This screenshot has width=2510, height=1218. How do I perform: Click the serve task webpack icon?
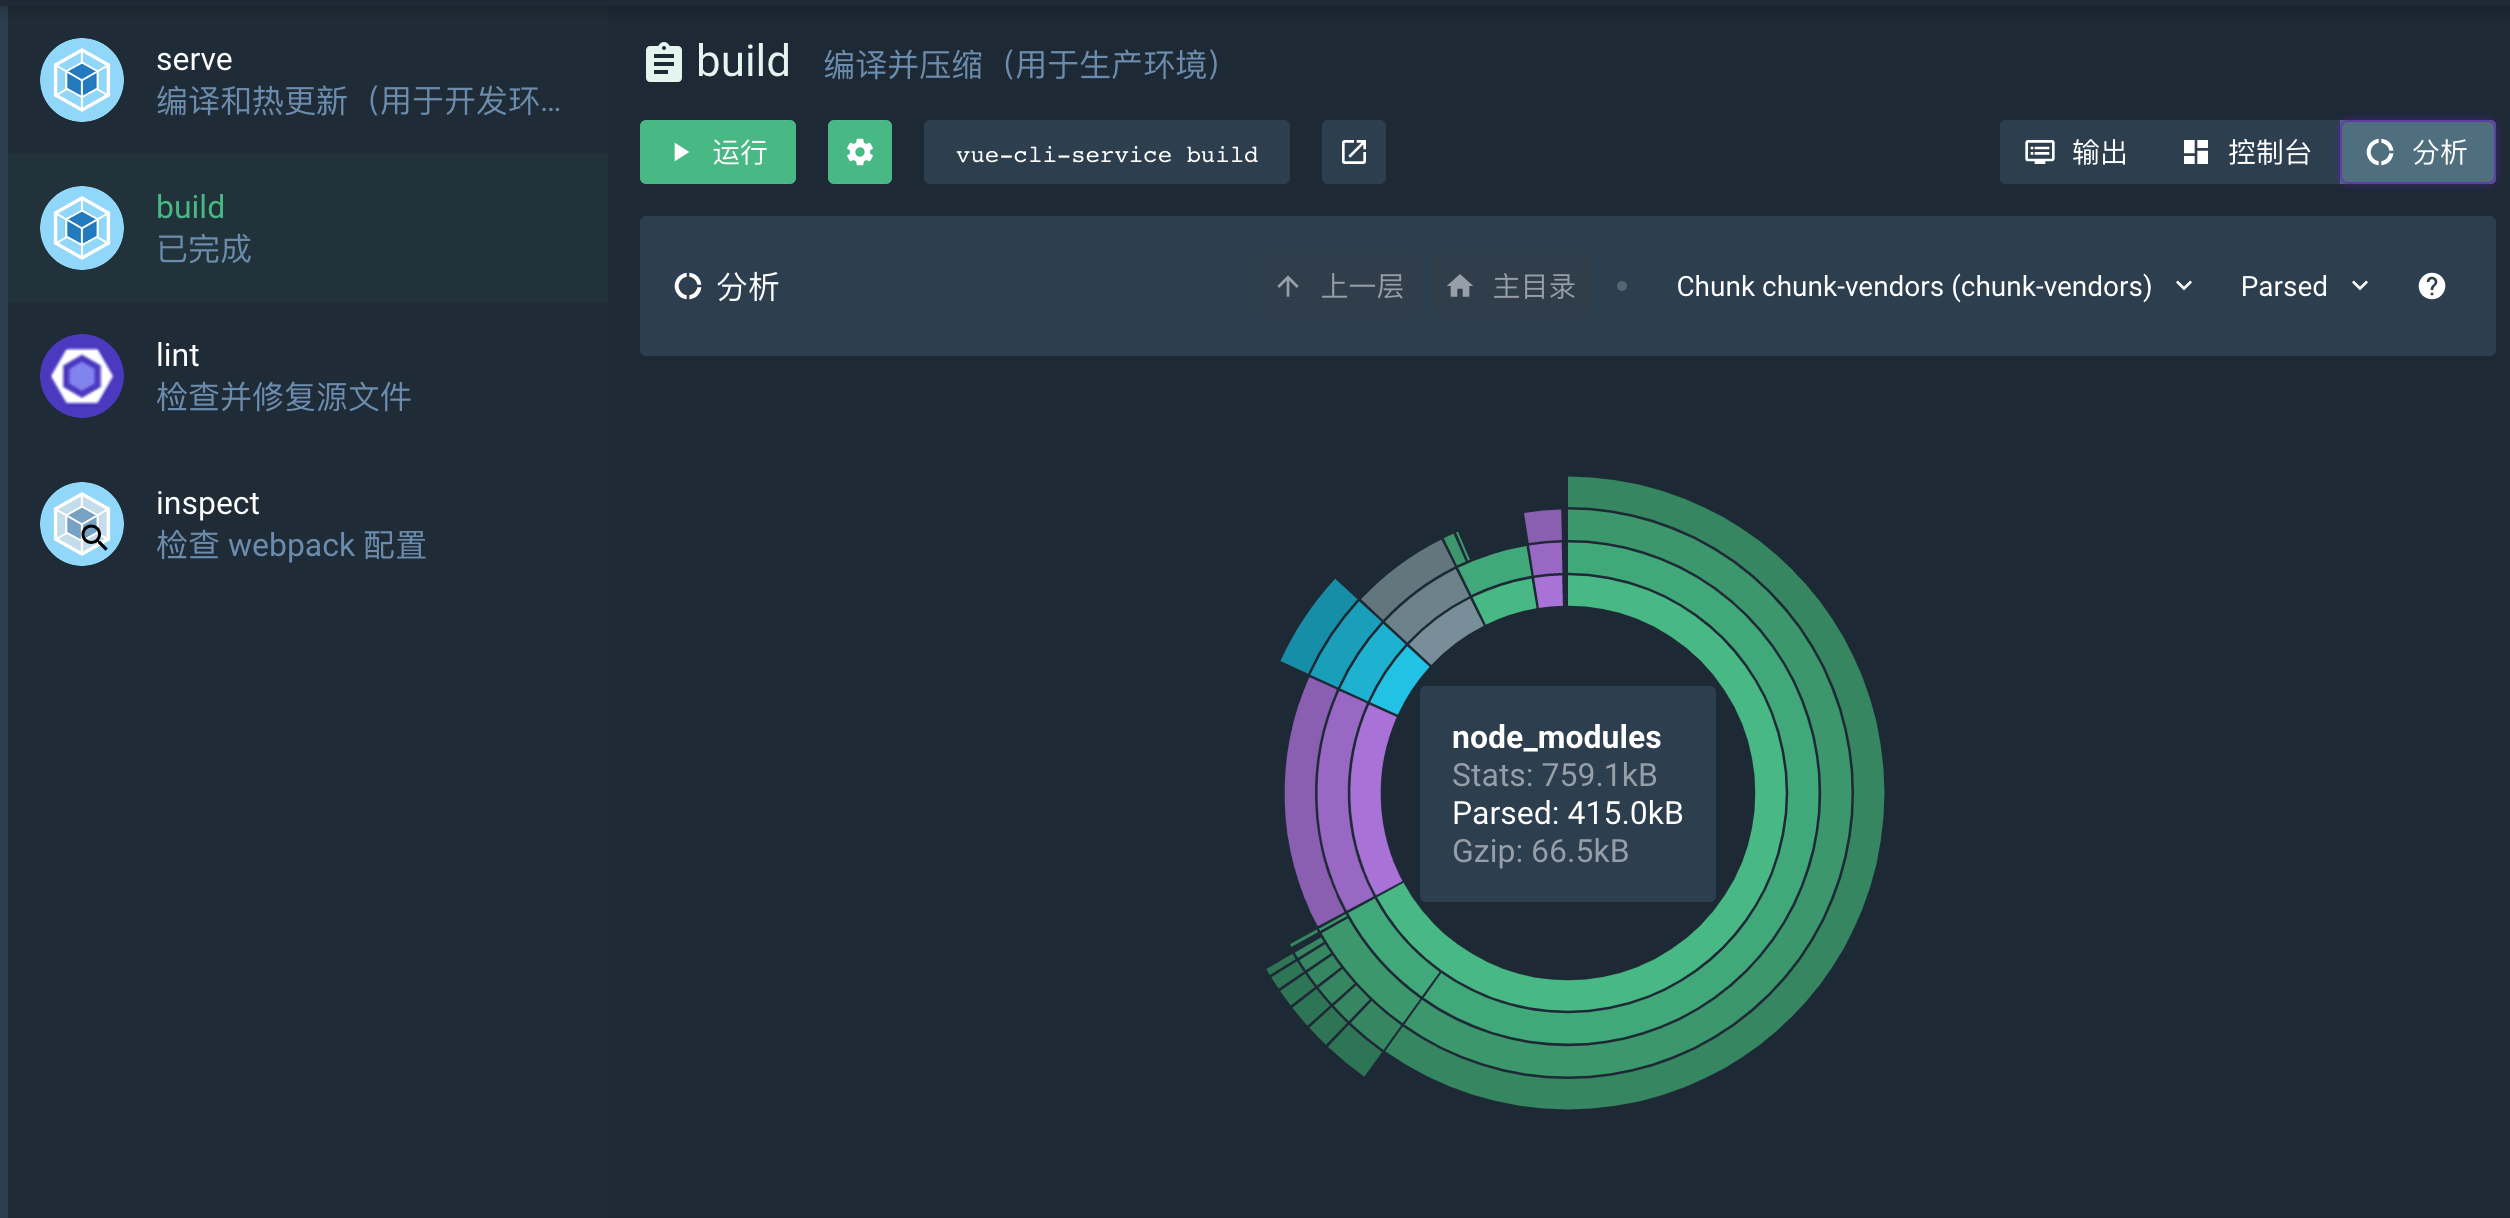pos(82,80)
